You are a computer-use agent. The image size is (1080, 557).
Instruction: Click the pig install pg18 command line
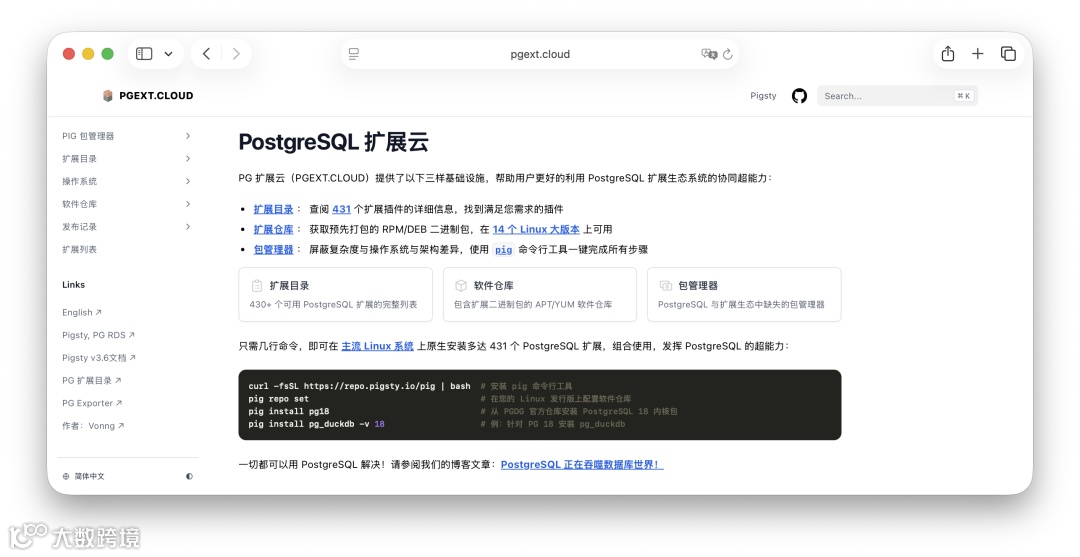(x=289, y=411)
